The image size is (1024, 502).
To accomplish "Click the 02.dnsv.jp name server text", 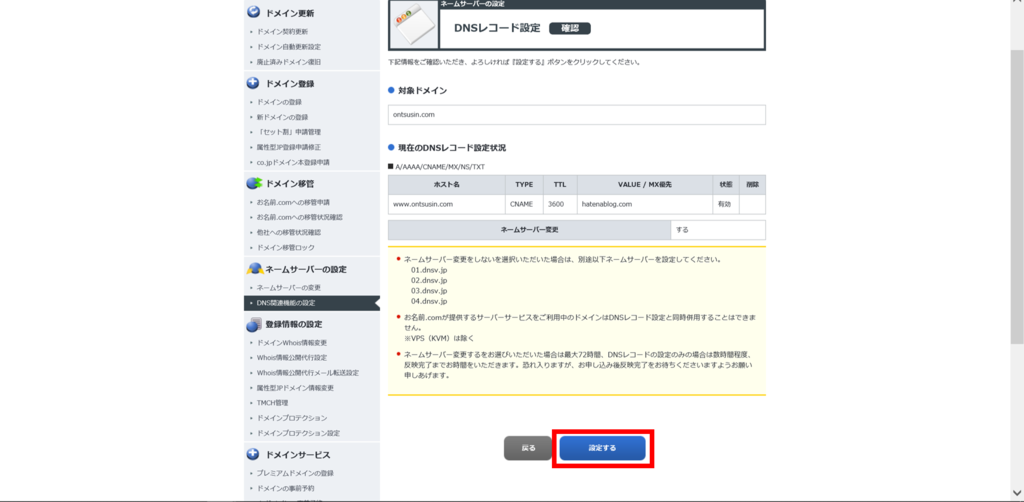I will coord(429,280).
